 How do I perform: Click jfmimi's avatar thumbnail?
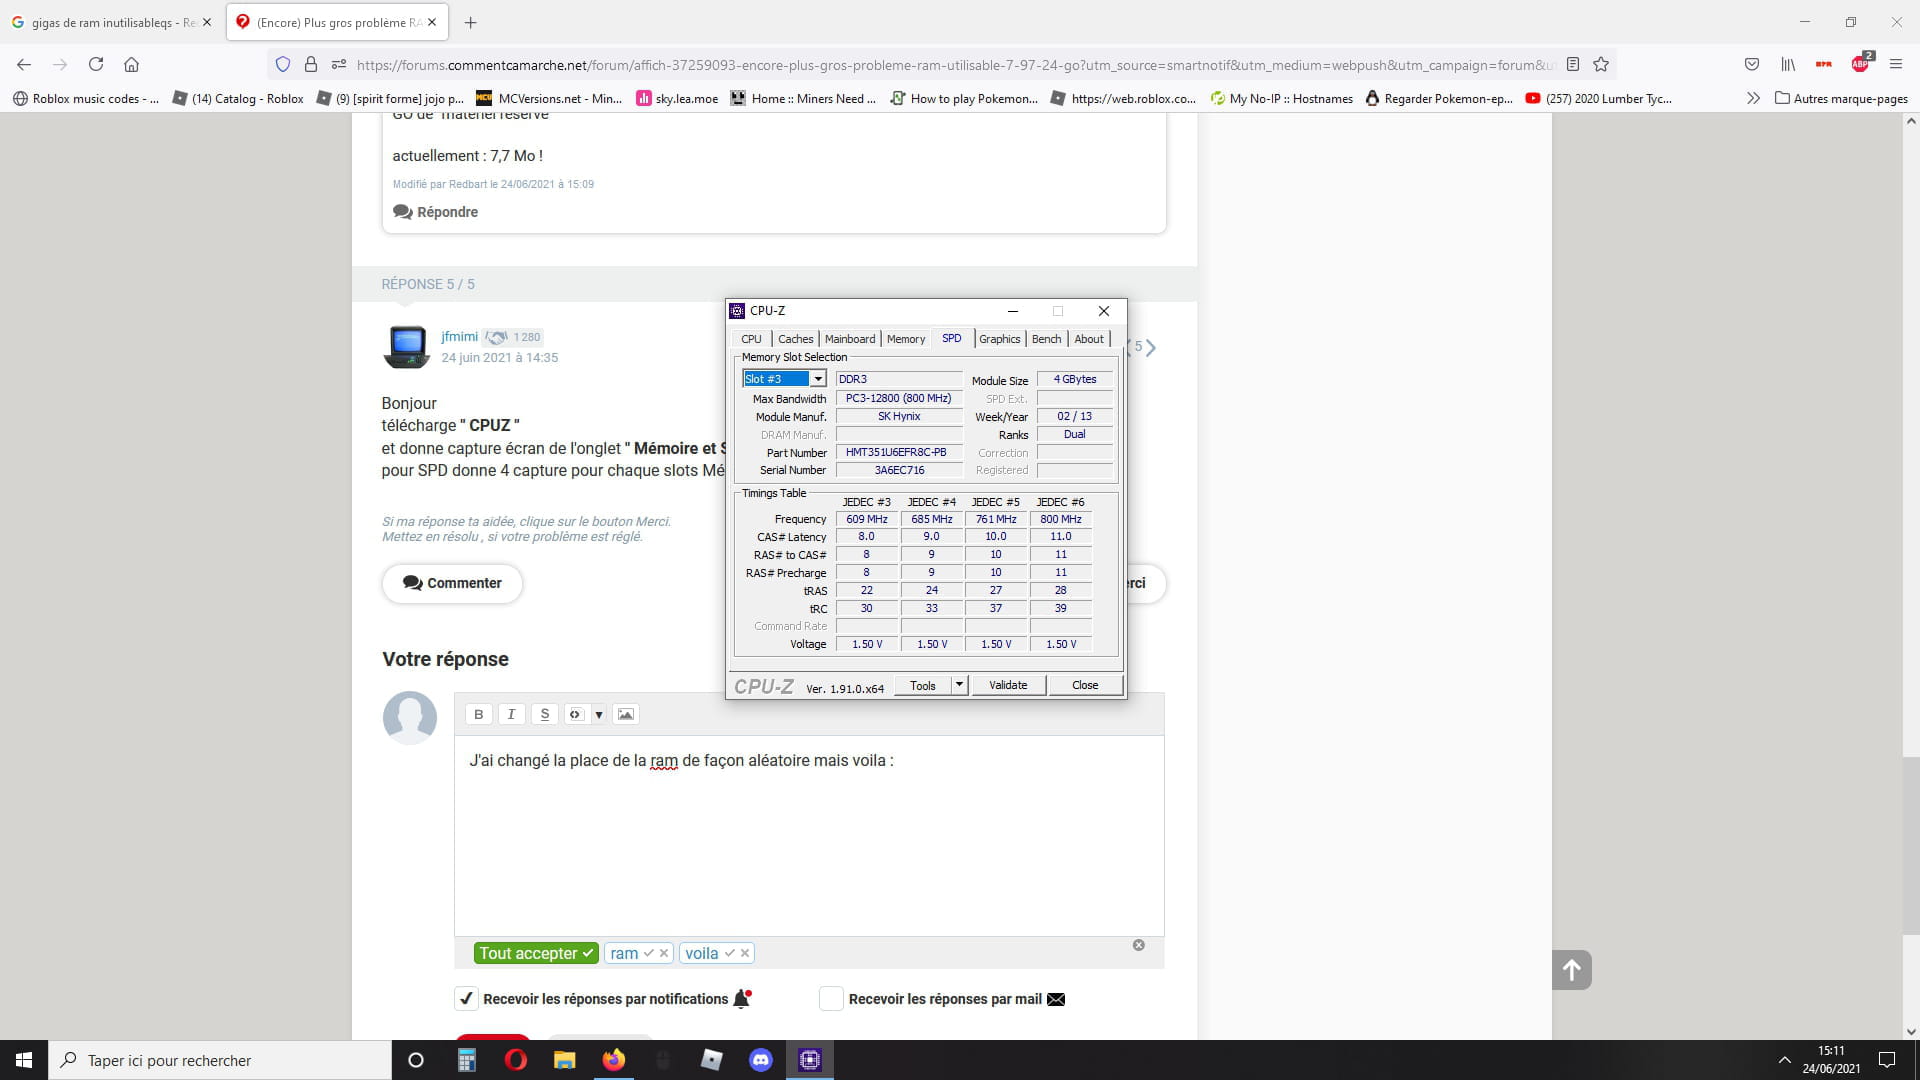(407, 347)
